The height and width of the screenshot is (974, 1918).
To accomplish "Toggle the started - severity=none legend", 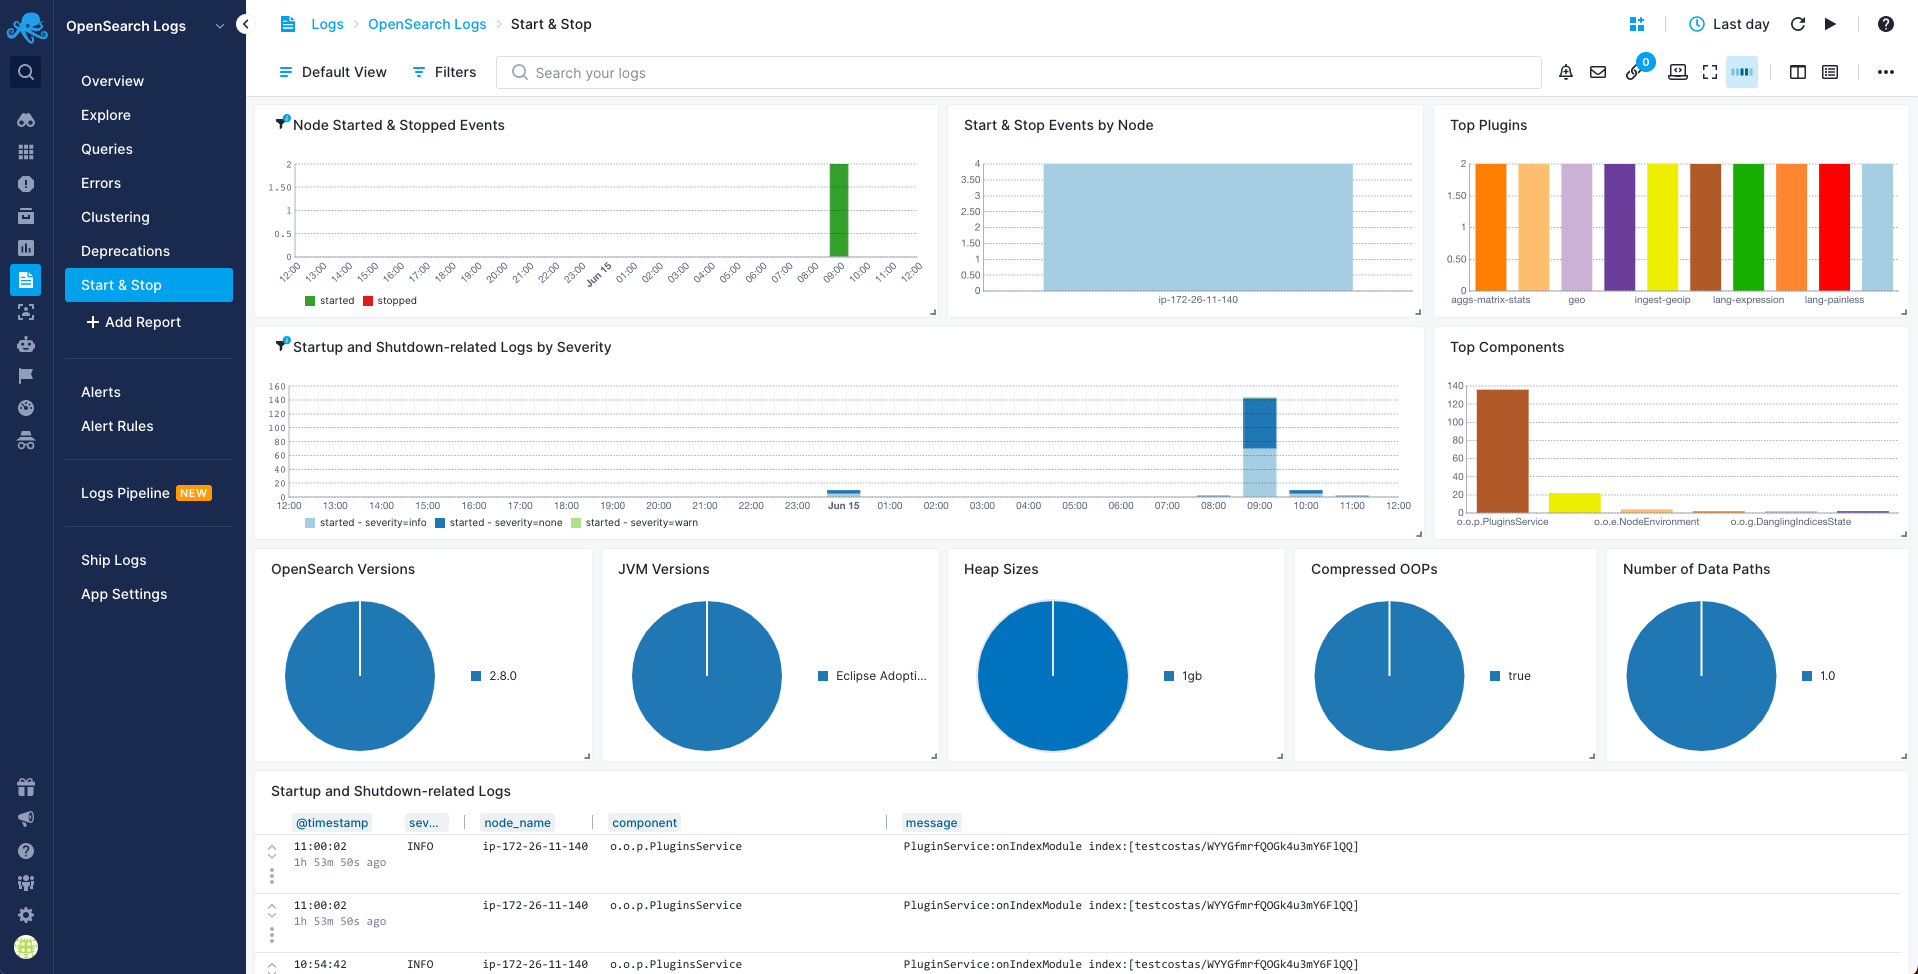I will 499,523.
